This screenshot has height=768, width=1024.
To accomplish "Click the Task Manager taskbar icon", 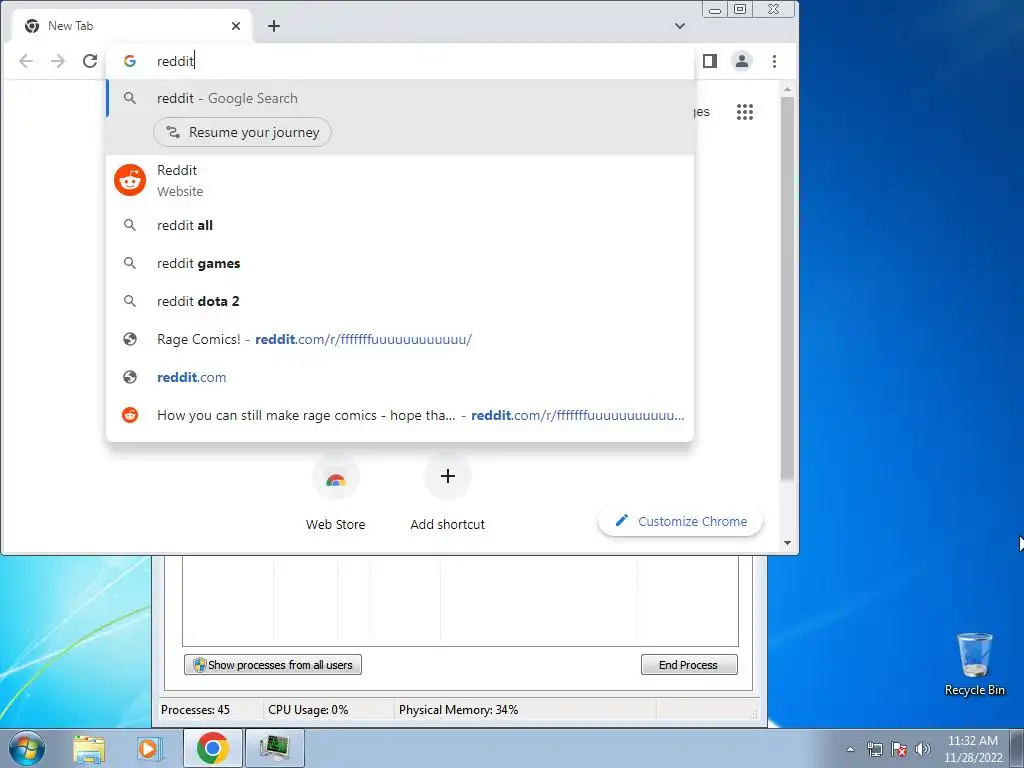I will 274,748.
